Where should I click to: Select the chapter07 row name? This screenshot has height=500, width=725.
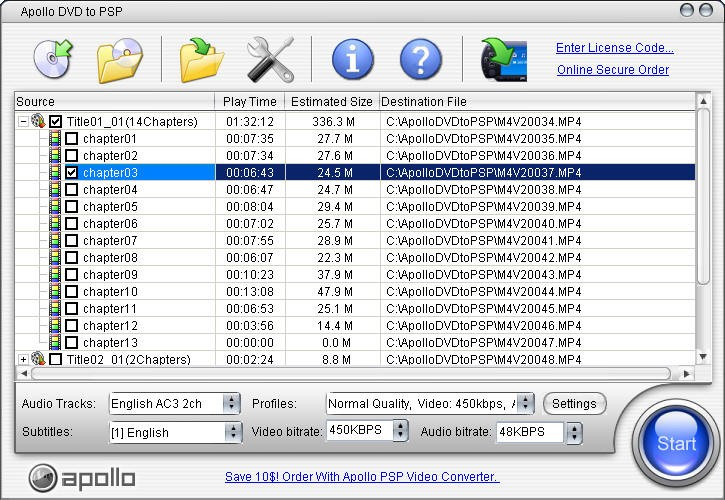pyautogui.click(x=110, y=241)
